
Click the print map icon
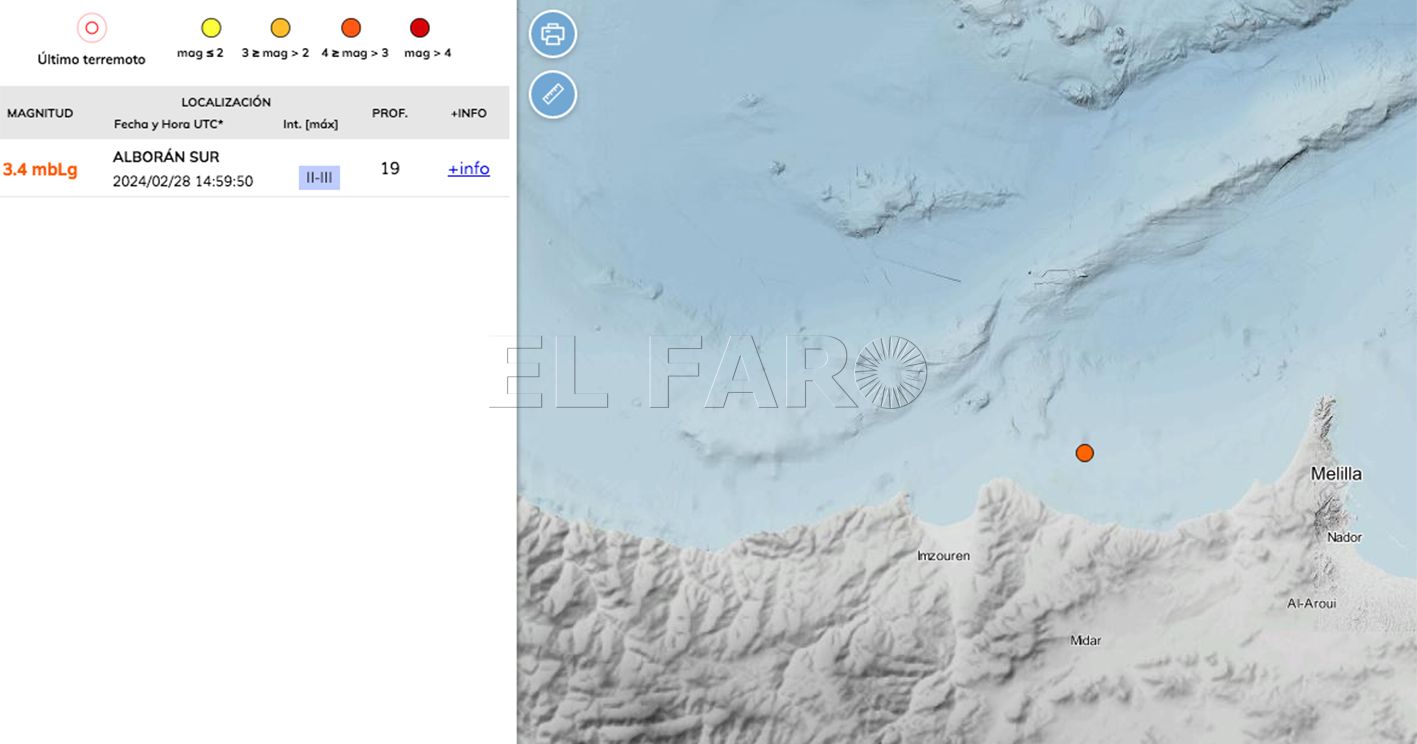[553, 34]
